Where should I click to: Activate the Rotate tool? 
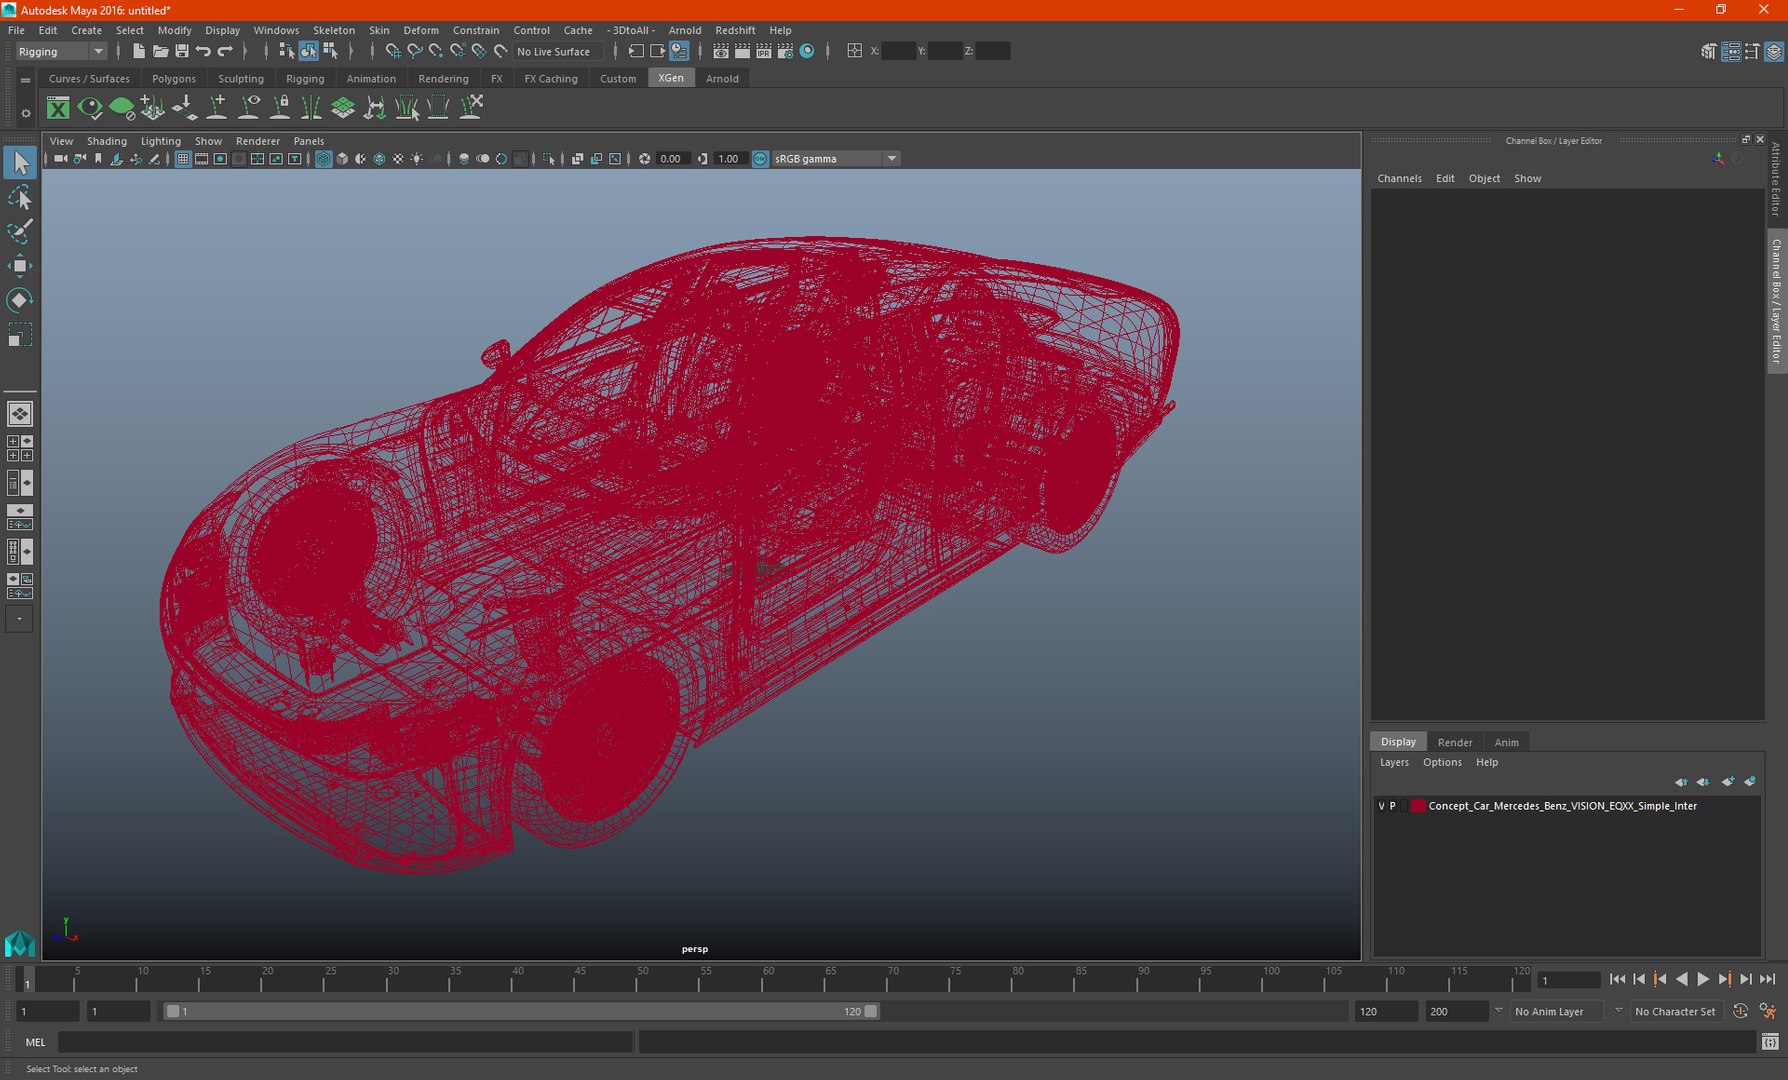click(19, 300)
